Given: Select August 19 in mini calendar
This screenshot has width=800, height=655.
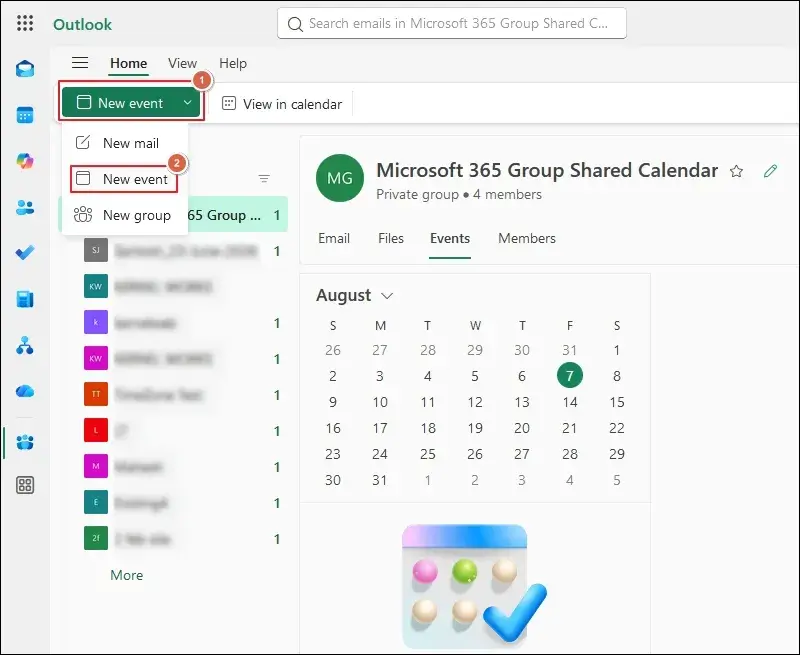Looking at the screenshot, I should (x=474, y=428).
